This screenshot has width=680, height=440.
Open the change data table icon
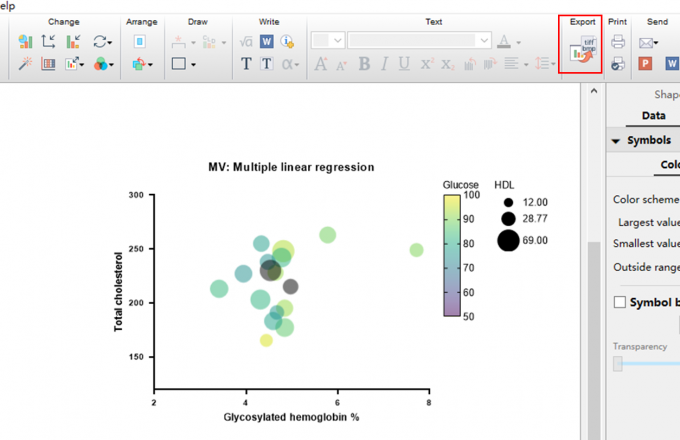48,64
